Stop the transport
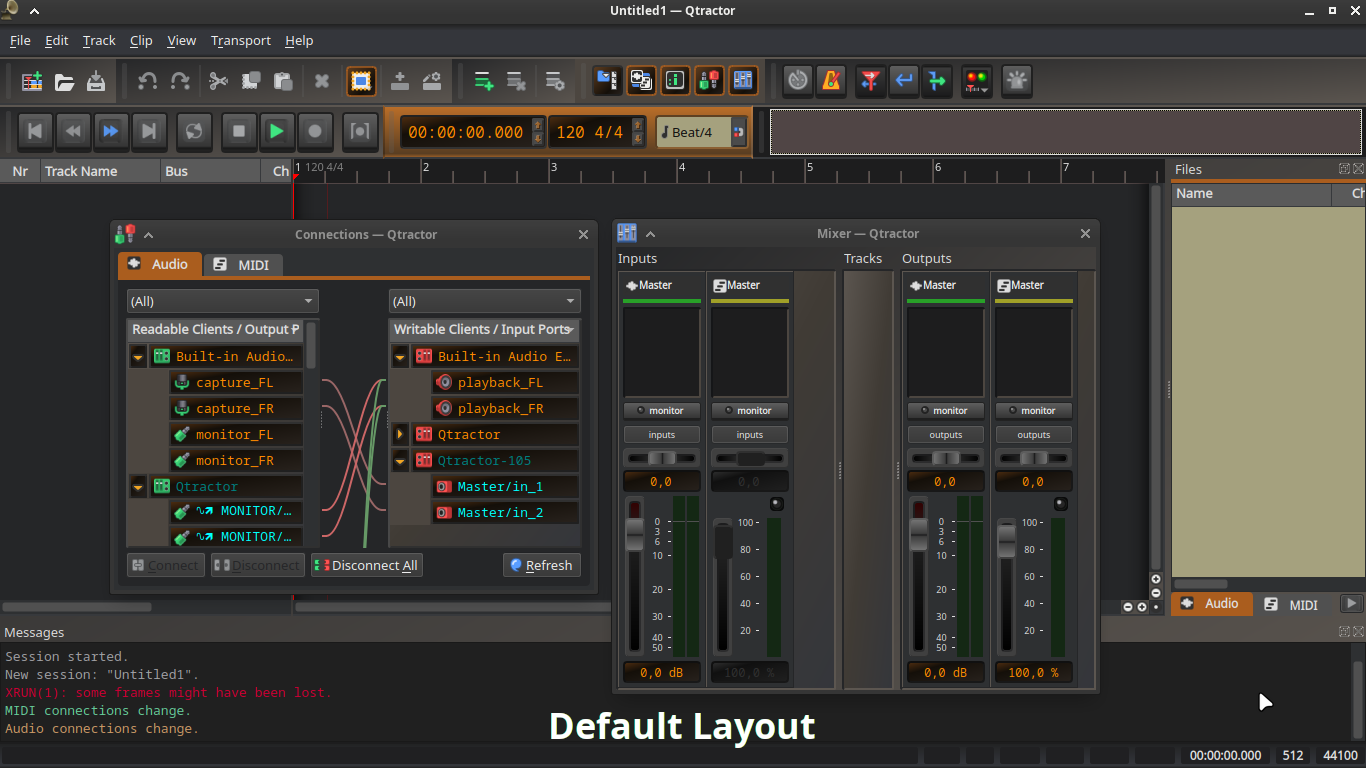 pos(239,131)
